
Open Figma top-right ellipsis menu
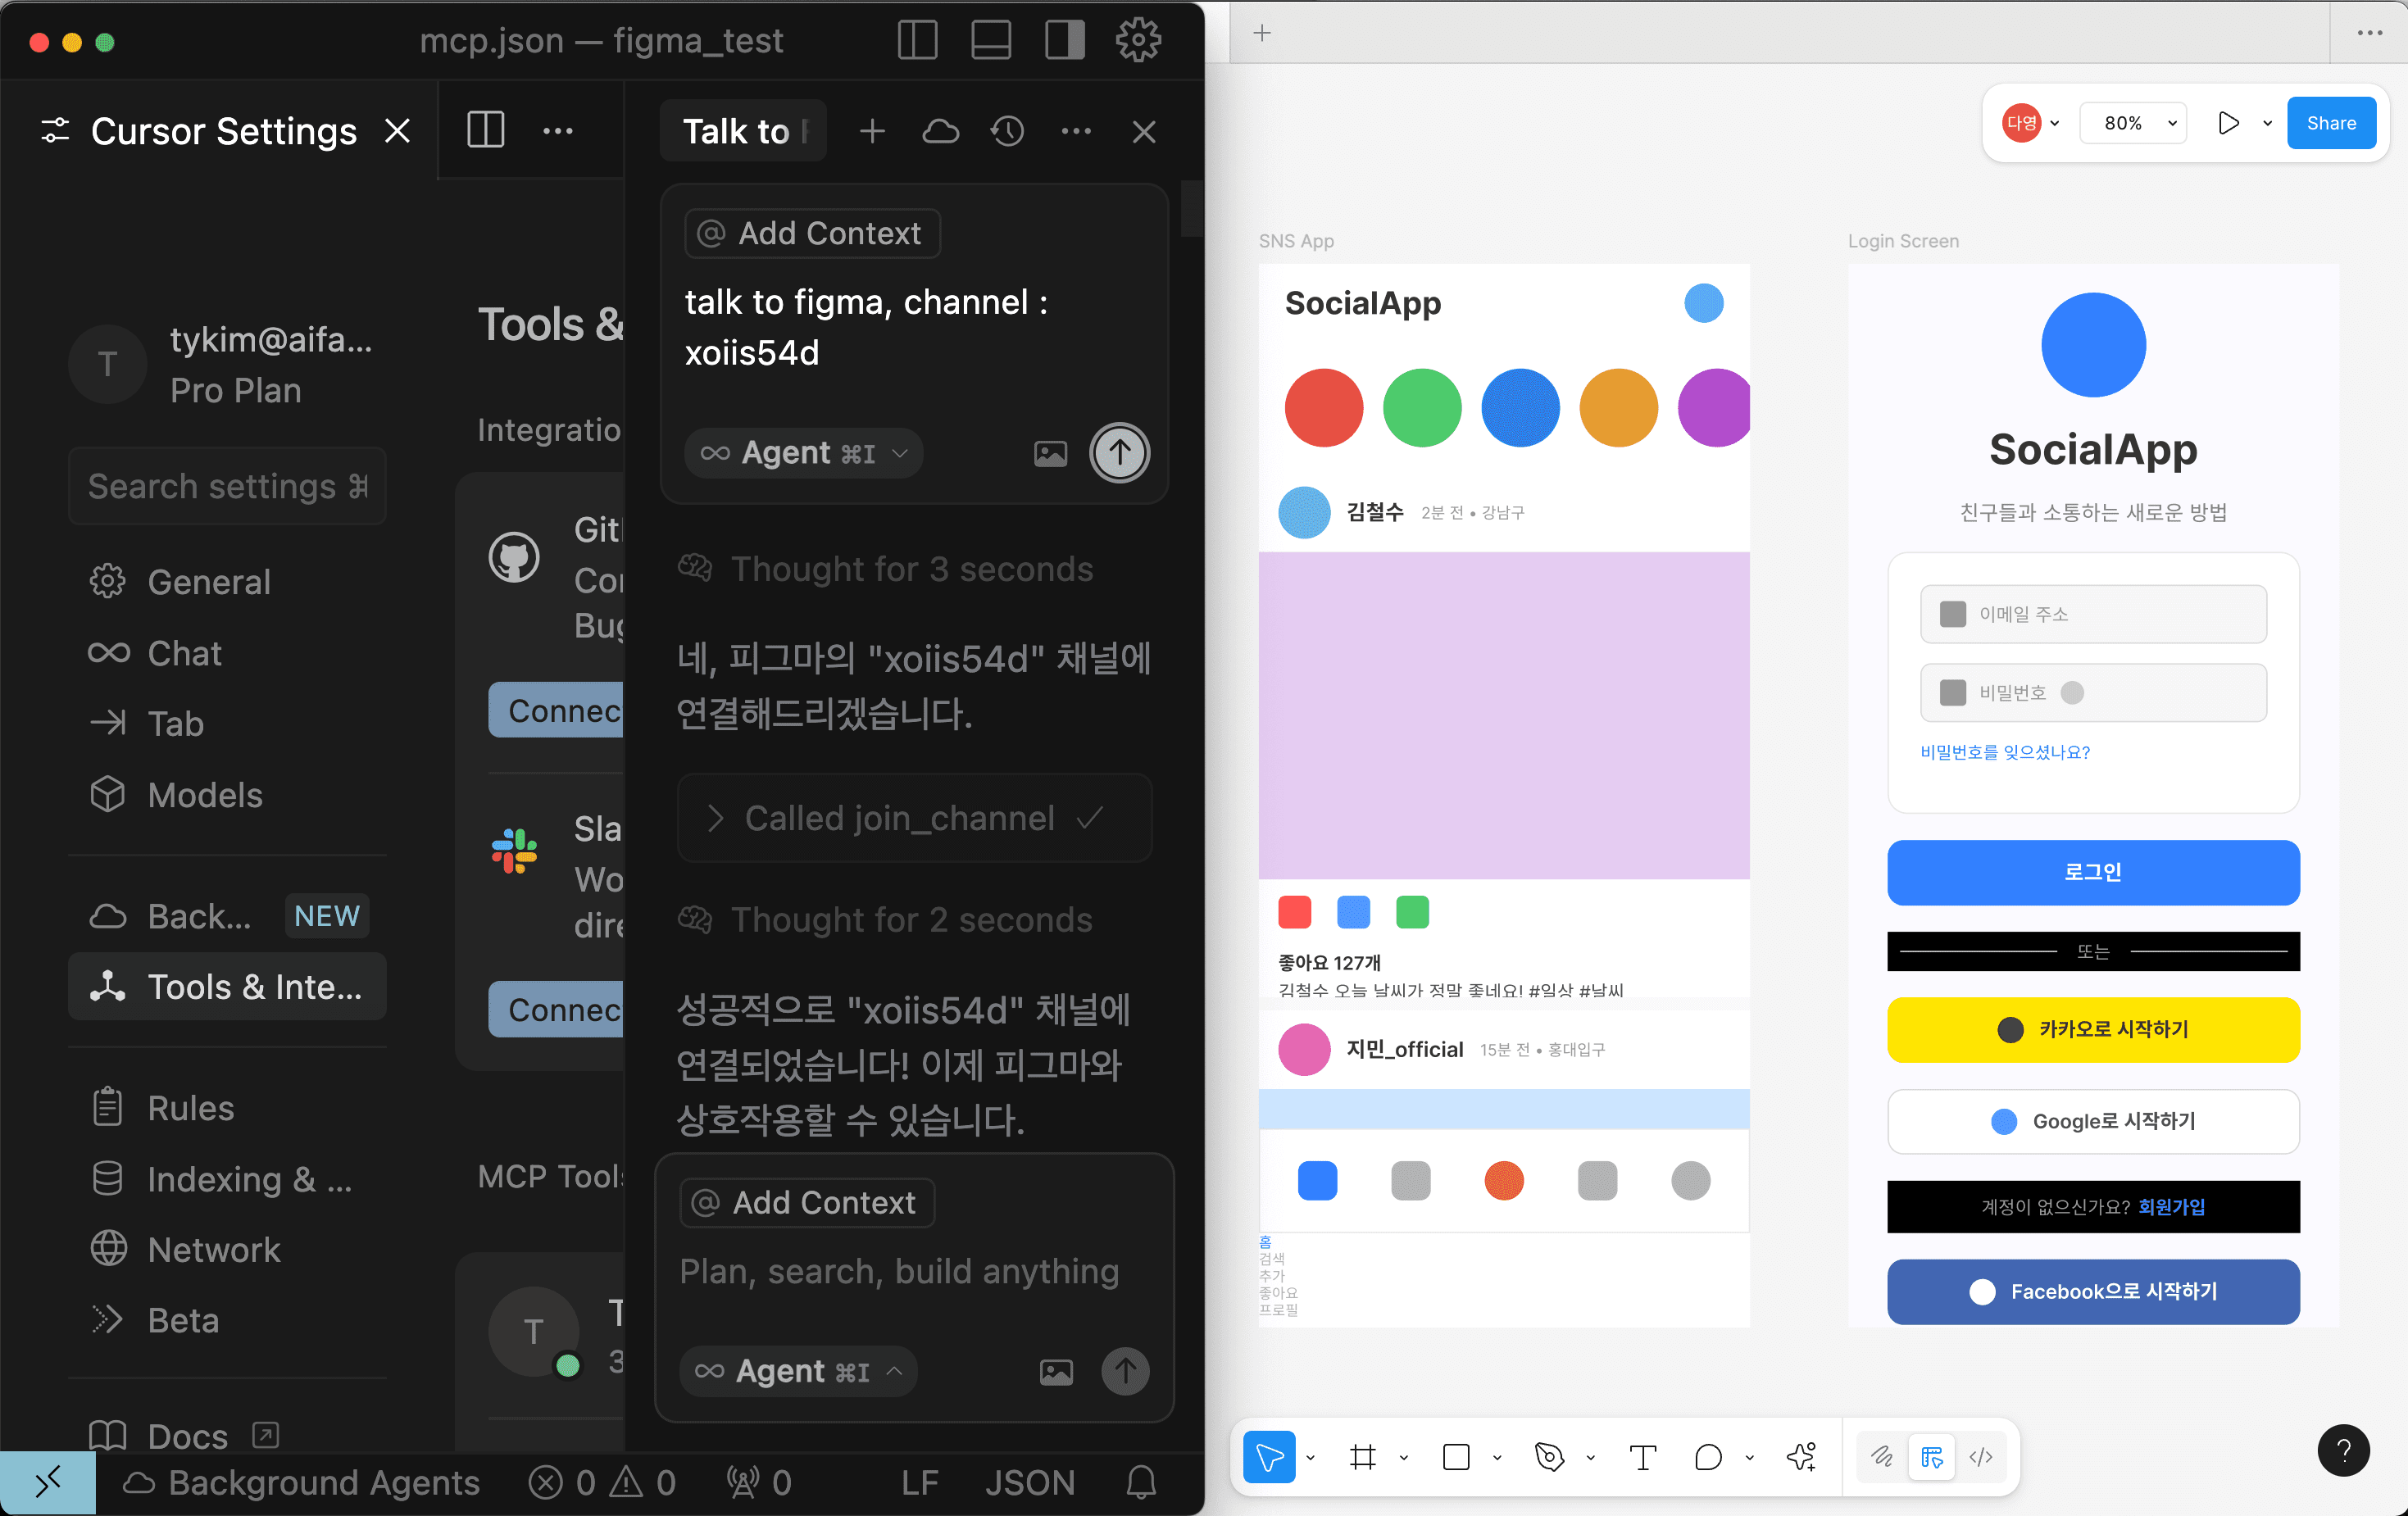[2369, 33]
